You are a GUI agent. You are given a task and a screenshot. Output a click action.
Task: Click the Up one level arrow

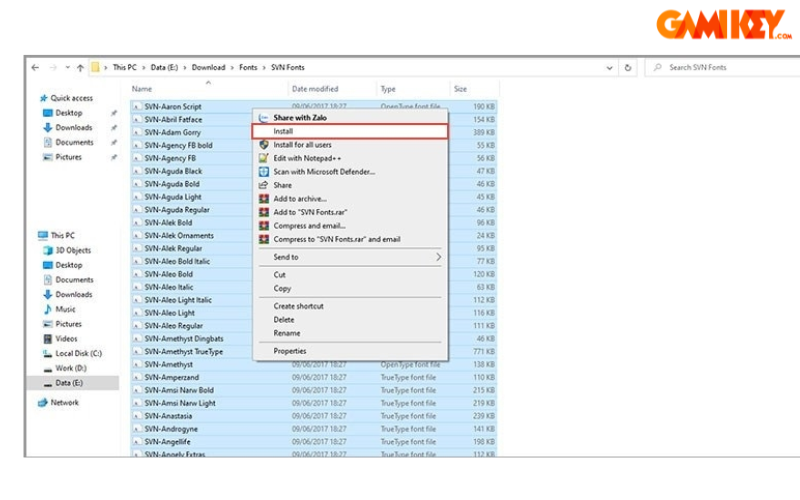(80, 68)
